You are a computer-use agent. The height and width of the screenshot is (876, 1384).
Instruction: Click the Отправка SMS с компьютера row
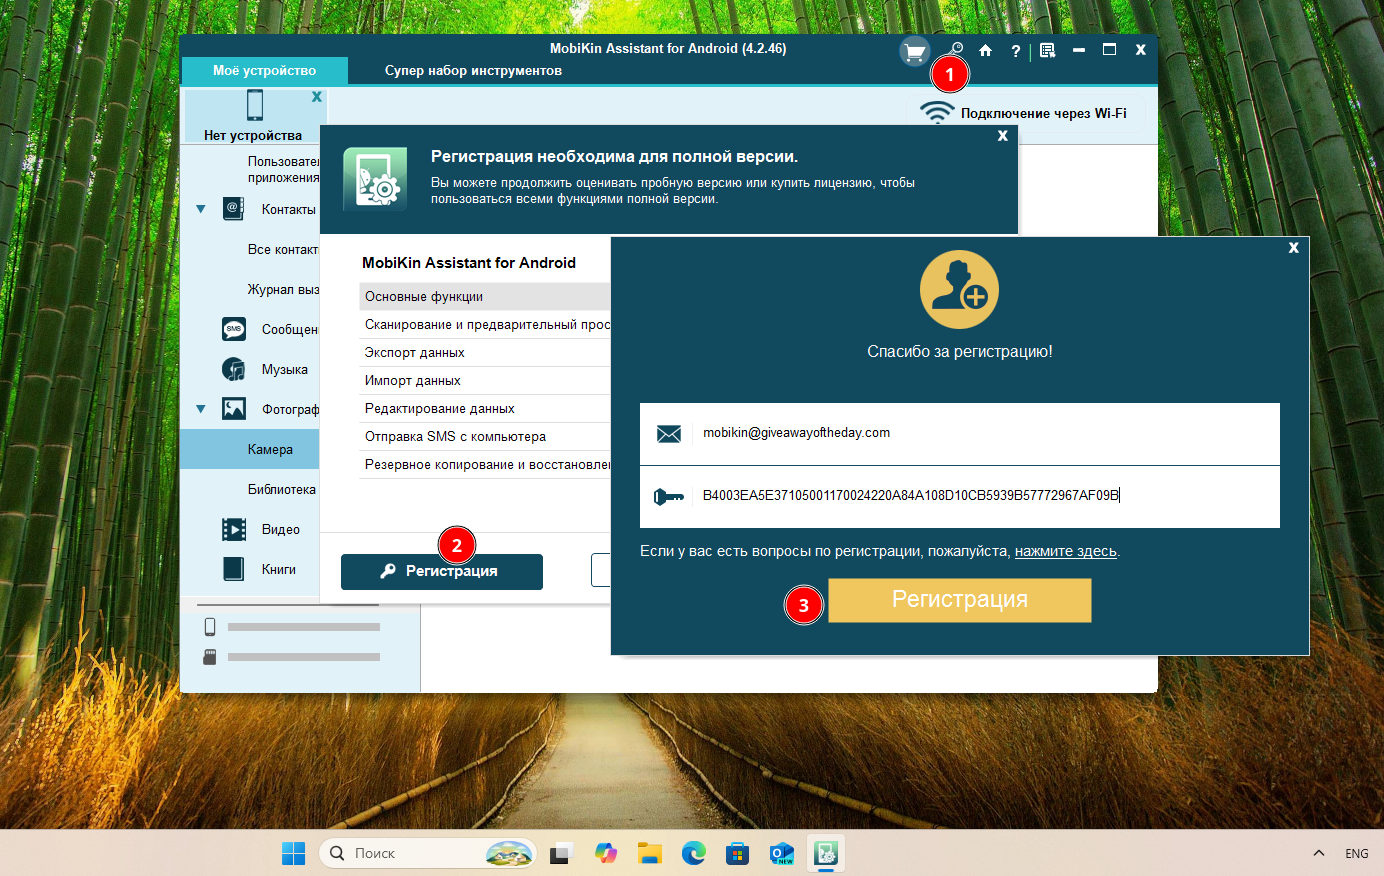[485, 436]
